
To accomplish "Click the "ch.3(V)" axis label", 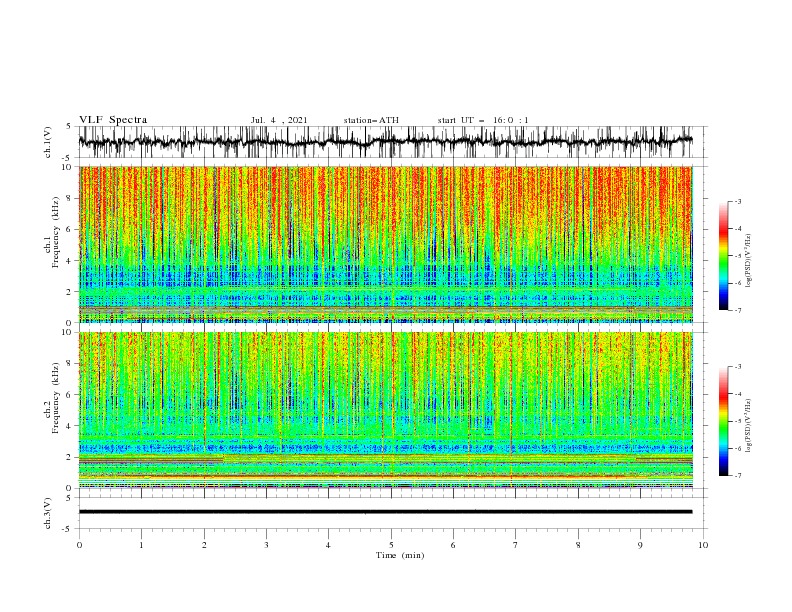I will 48,513.
